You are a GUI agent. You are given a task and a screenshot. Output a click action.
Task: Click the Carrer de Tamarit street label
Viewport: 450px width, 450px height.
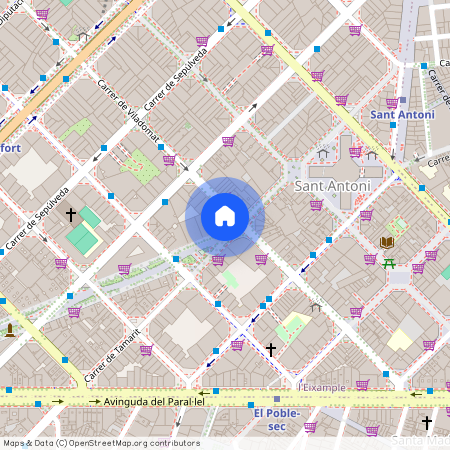(x=112, y=355)
